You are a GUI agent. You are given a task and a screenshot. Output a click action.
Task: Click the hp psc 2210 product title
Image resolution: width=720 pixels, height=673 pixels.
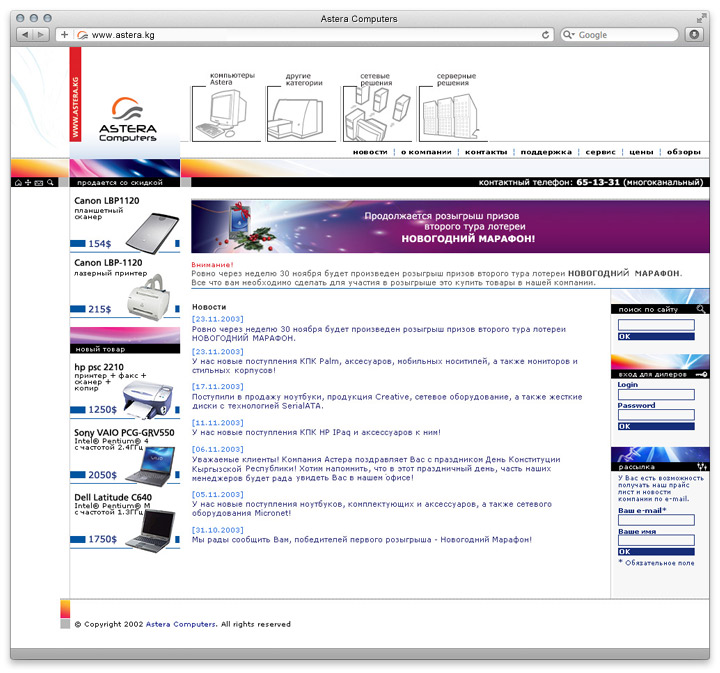pyautogui.click(x=99, y=367)
